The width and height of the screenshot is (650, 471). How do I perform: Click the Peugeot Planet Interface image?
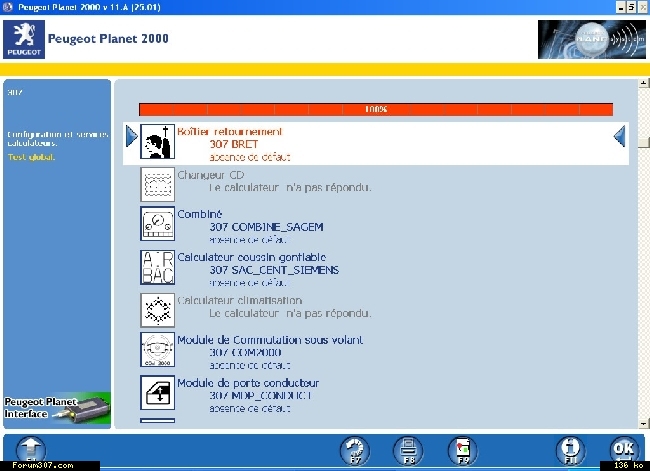pos(57,408)
